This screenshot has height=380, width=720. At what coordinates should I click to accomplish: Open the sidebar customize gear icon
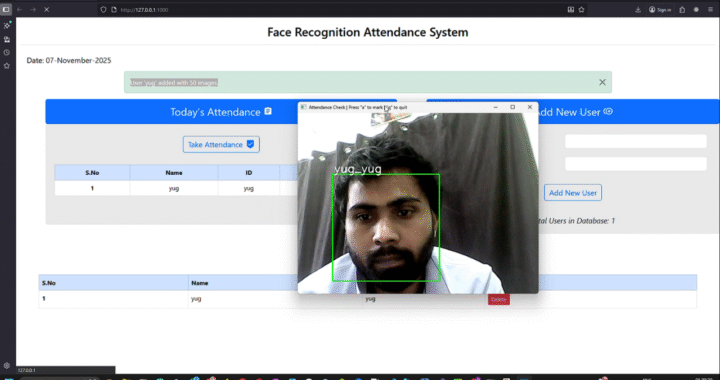[6, 365]
